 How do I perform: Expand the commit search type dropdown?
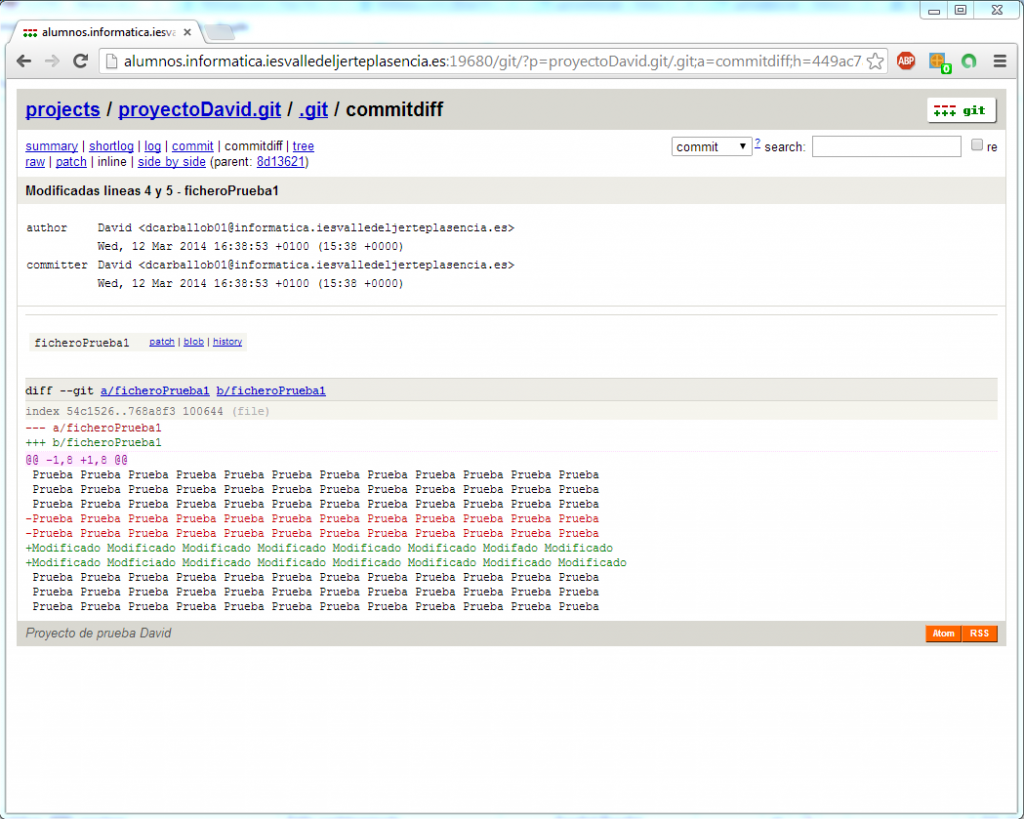(x=711, y=147)
